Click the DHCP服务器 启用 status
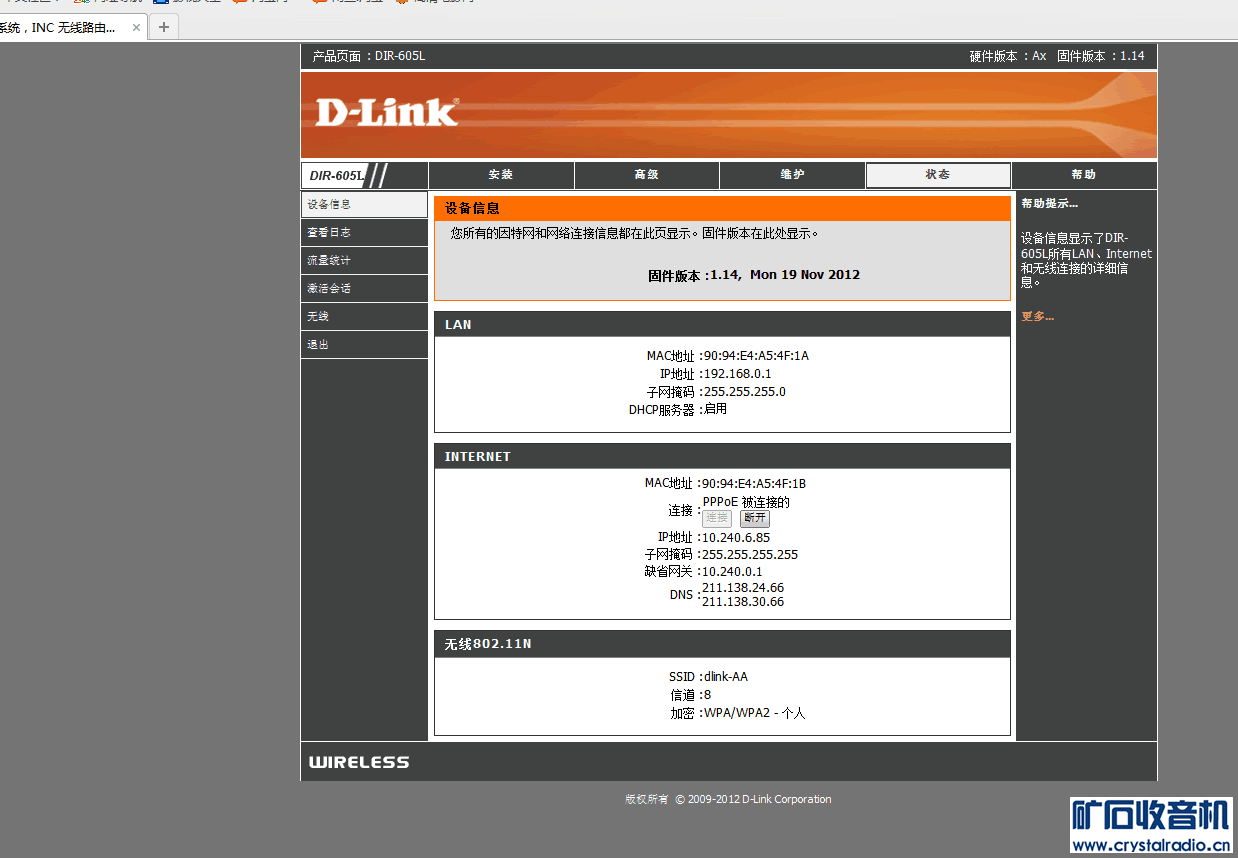The height and width of the screenshot is (858, 1238). (x=715, y=409)
